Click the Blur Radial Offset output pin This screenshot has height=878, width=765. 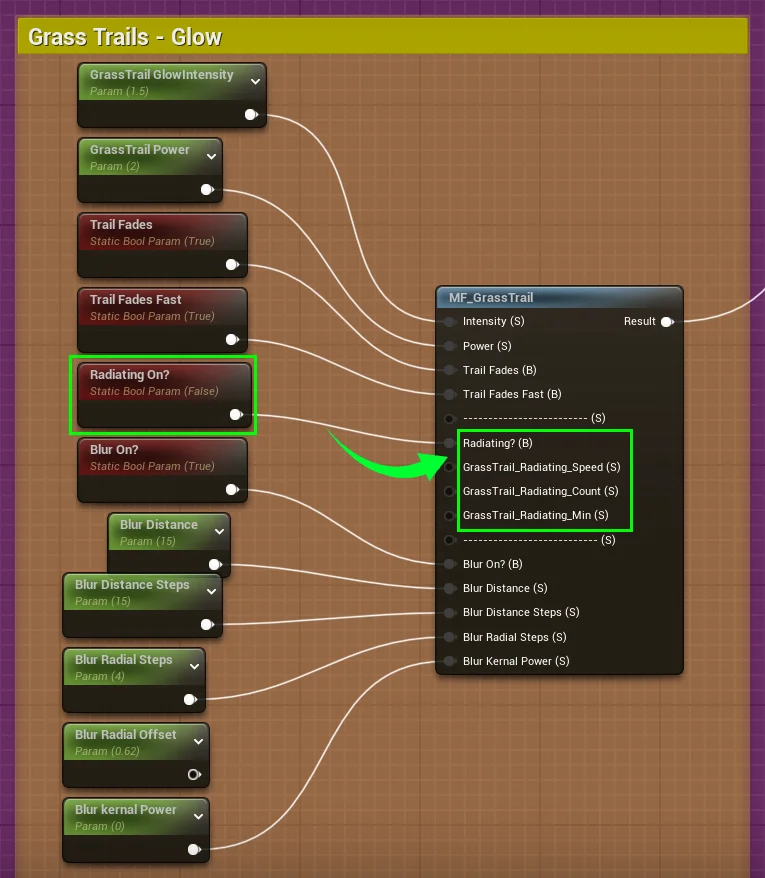coord(194,775)
